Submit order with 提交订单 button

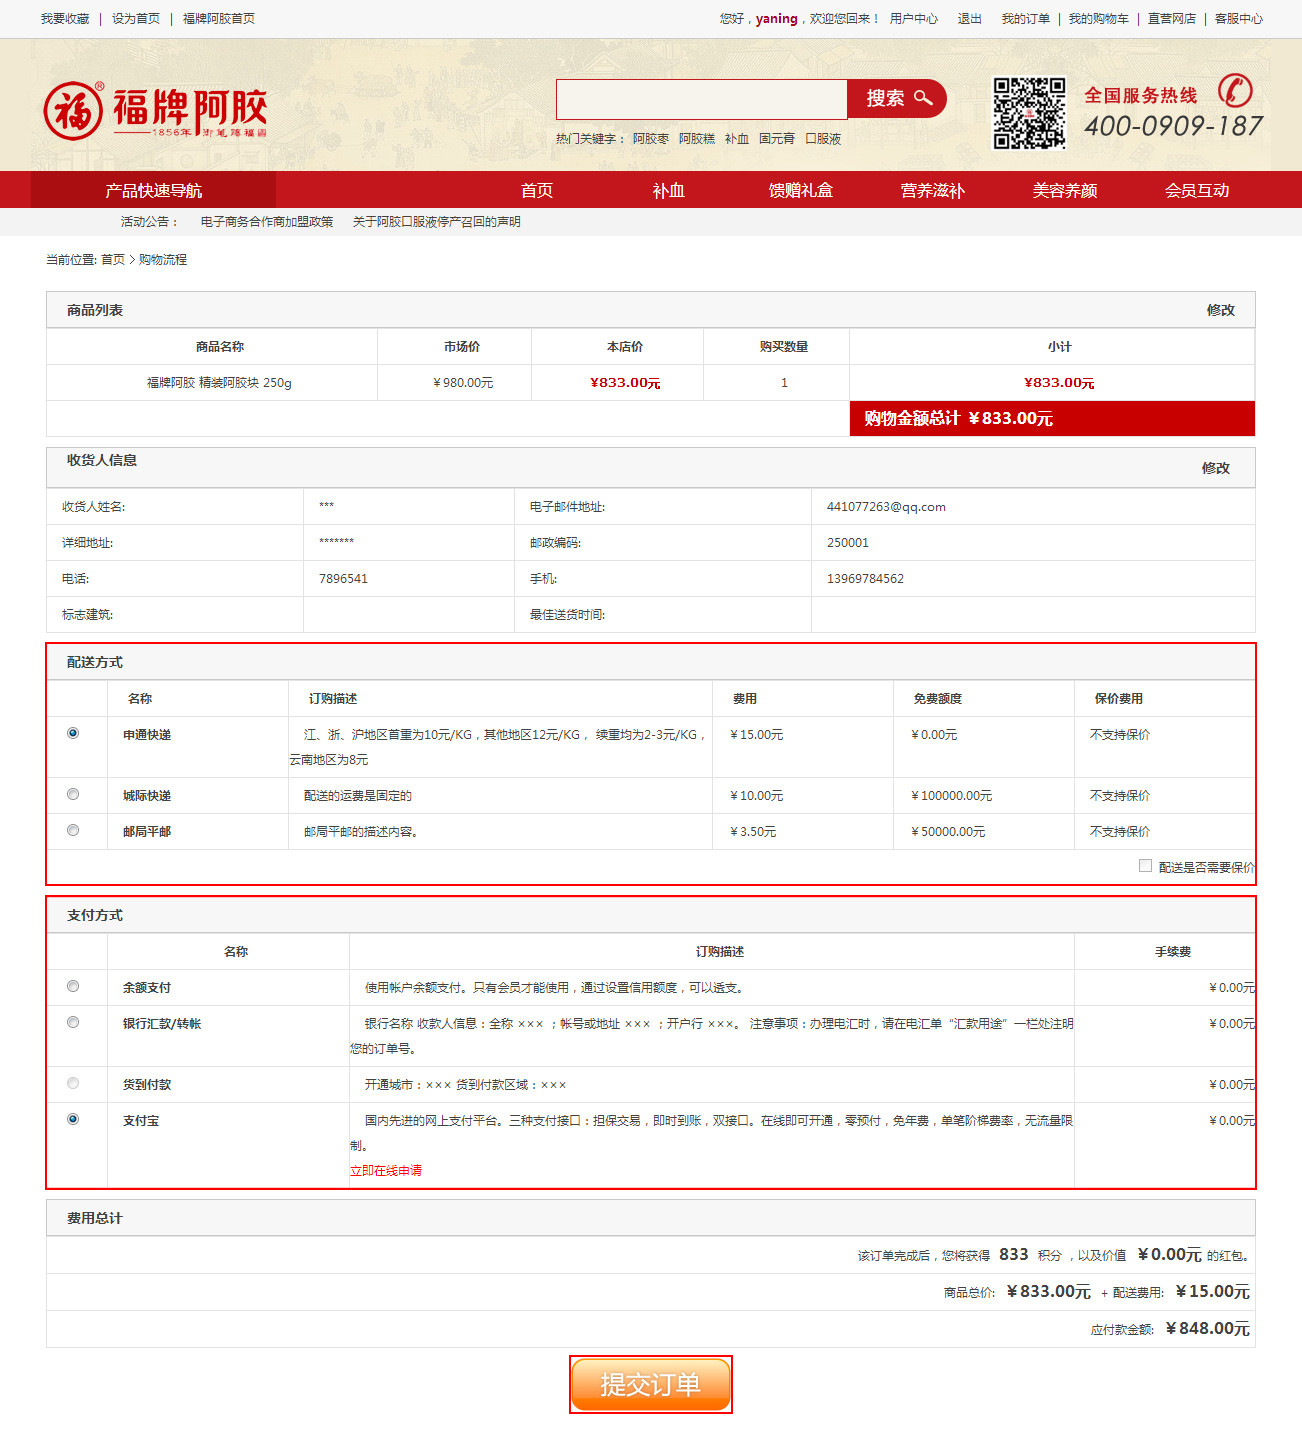coord(651,1384)
